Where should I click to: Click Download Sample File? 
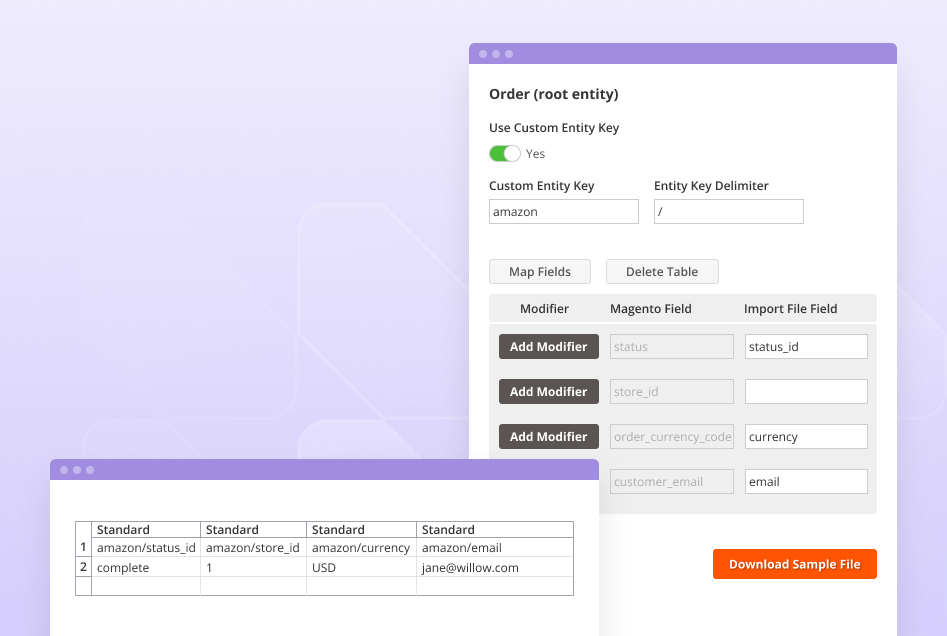(x=794, y=563)
